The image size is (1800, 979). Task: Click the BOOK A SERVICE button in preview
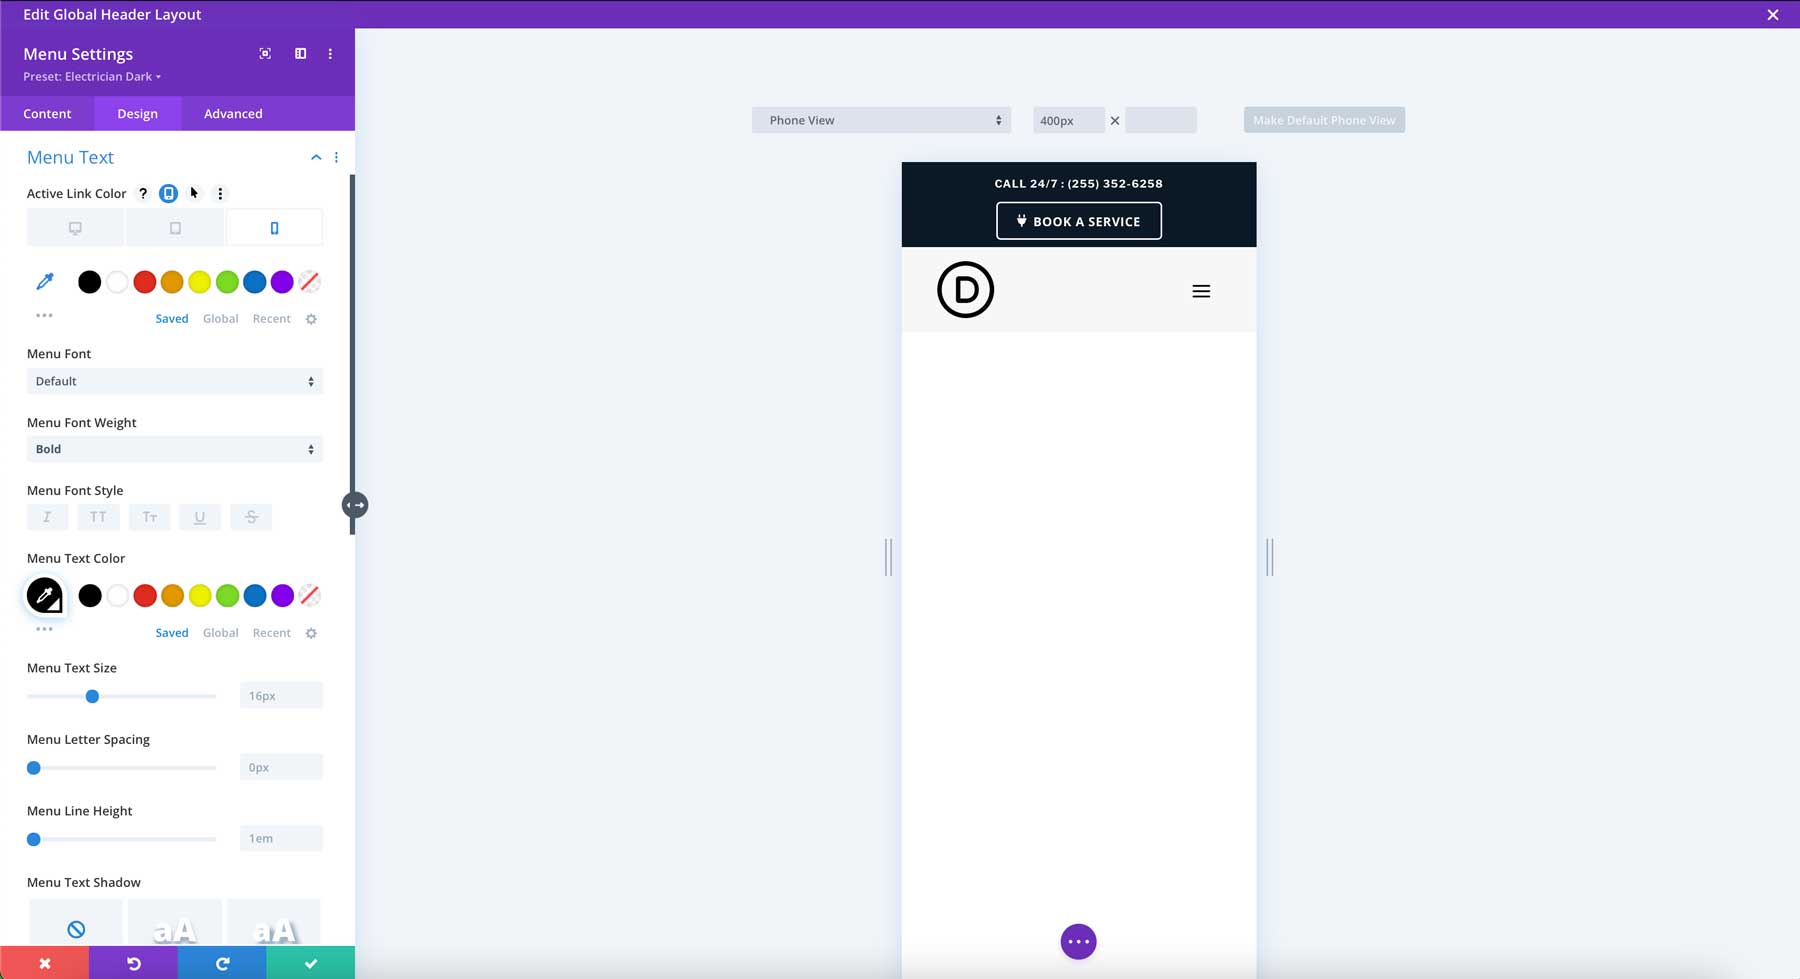1078,221
